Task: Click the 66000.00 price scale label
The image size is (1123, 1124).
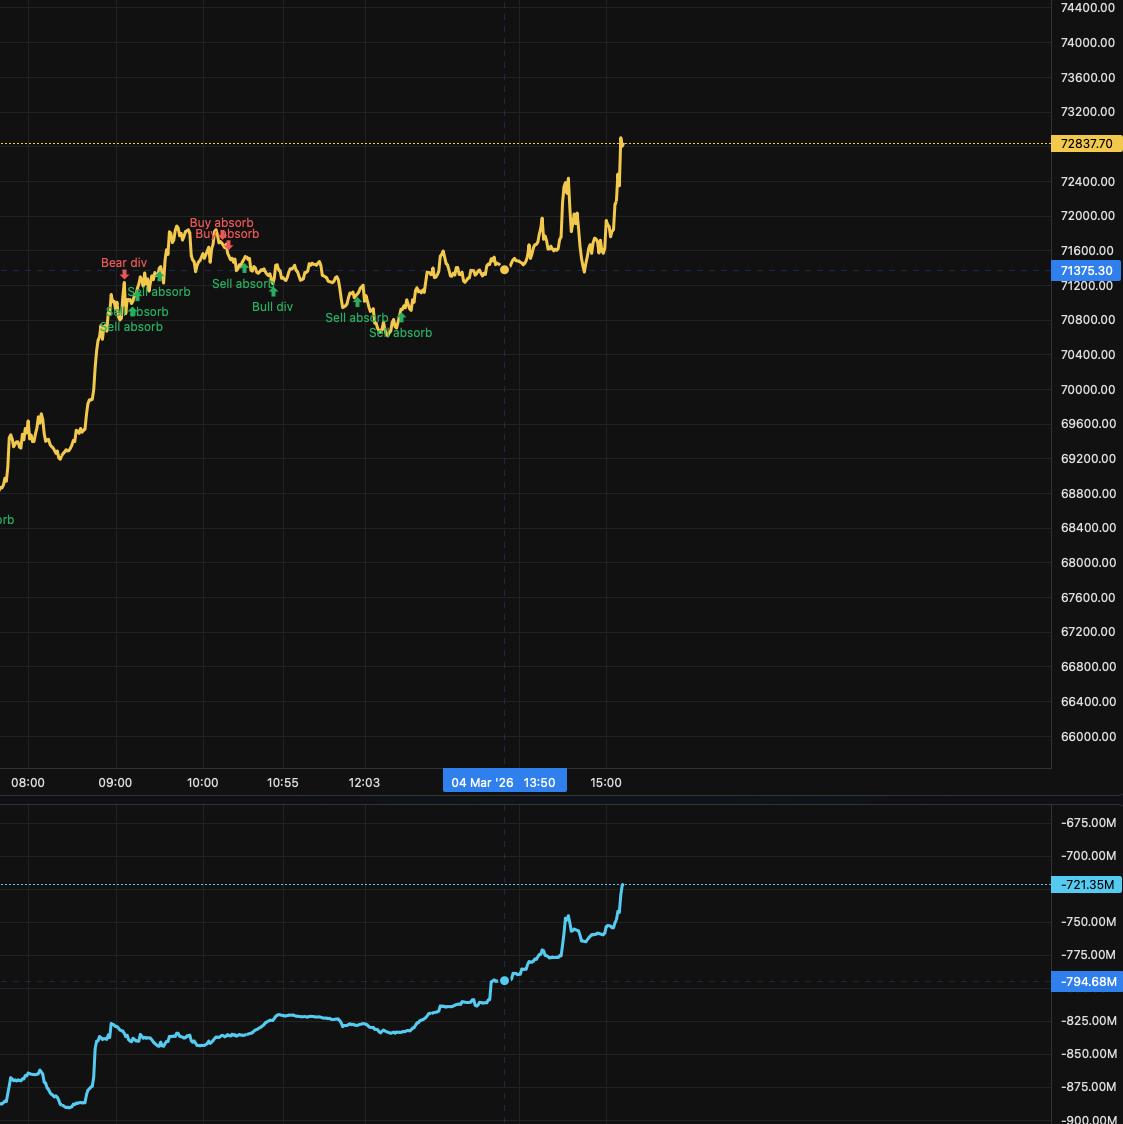Action: click(1087, 737)
